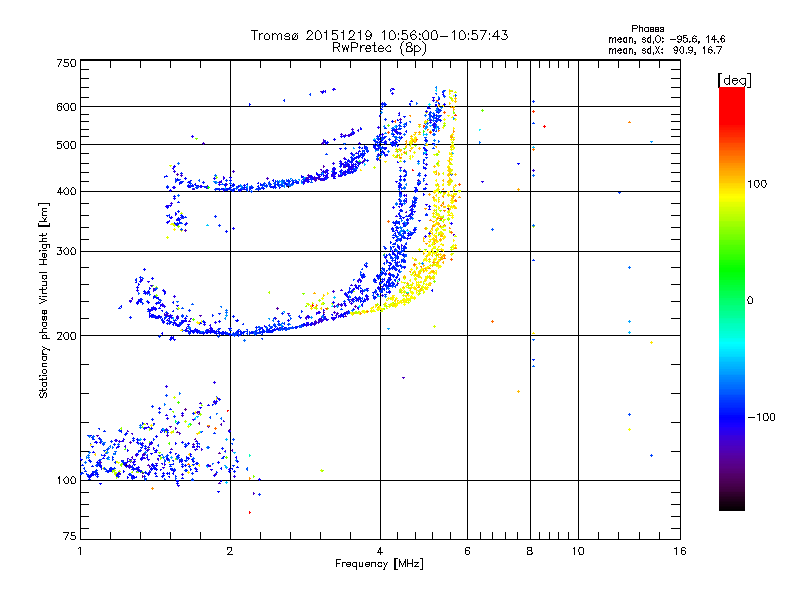Click the y-axis tick label "750"
Viewport: 800px width, 600px height.
coord(66,63)
